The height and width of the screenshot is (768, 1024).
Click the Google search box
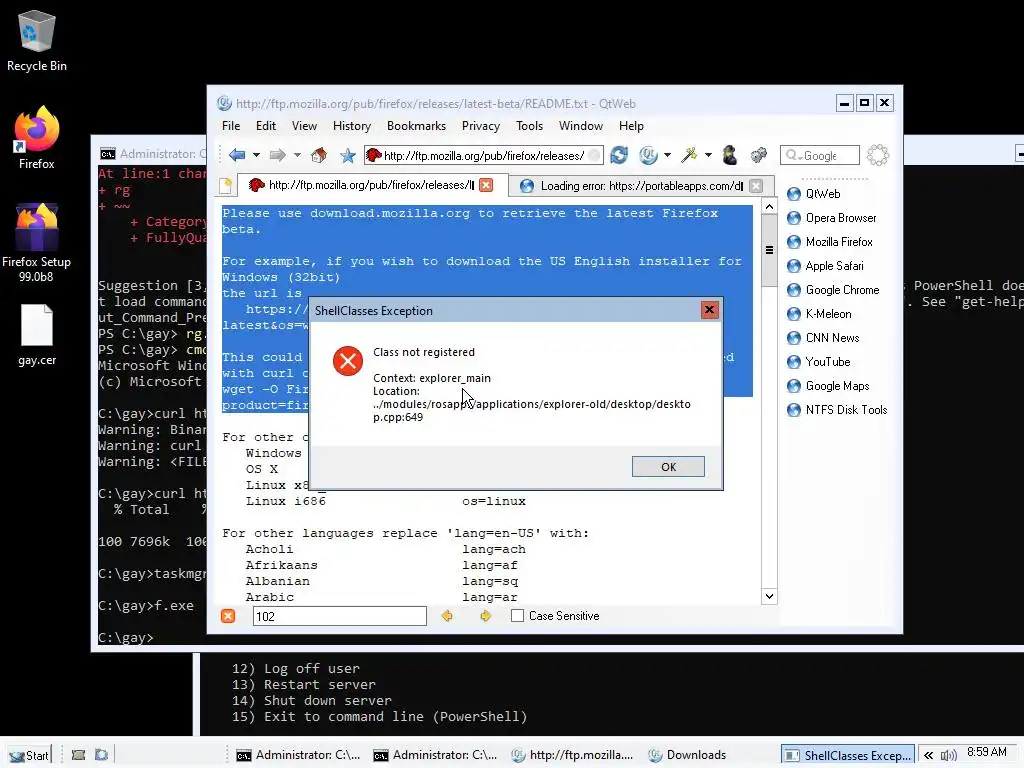pos(820,155)
